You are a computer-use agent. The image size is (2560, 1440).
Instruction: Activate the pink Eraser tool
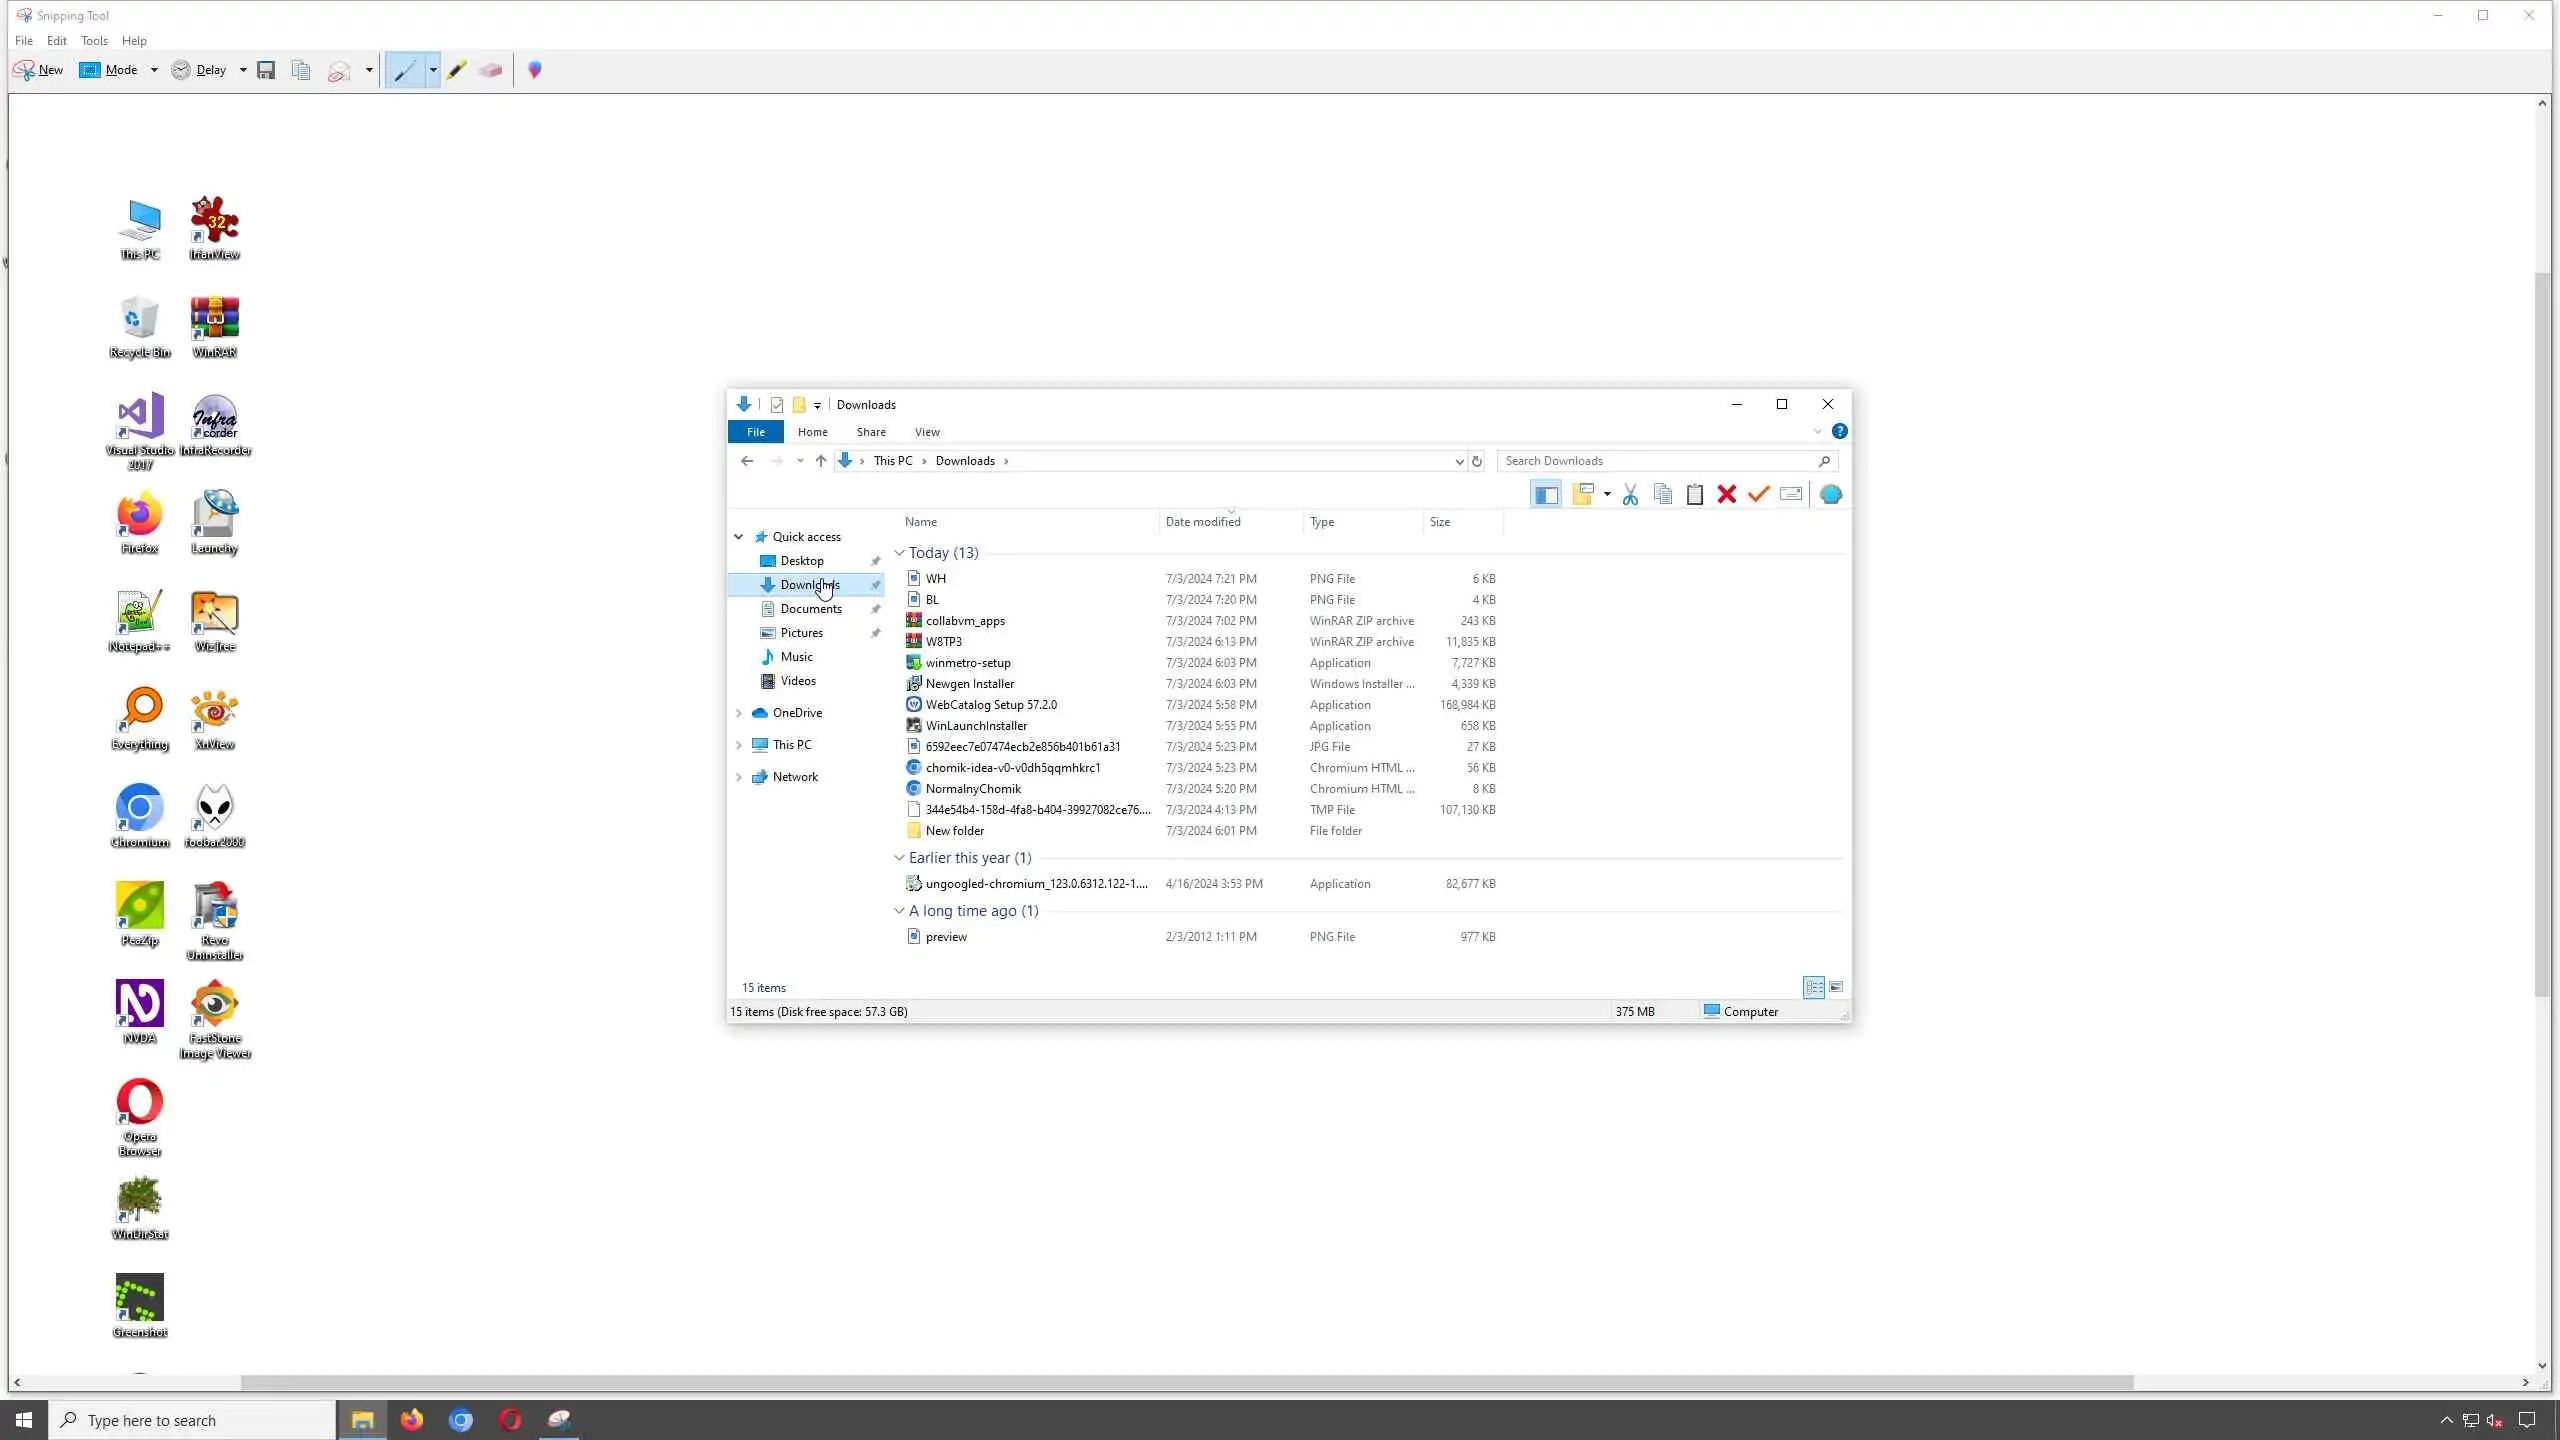[x=490, y=70]
